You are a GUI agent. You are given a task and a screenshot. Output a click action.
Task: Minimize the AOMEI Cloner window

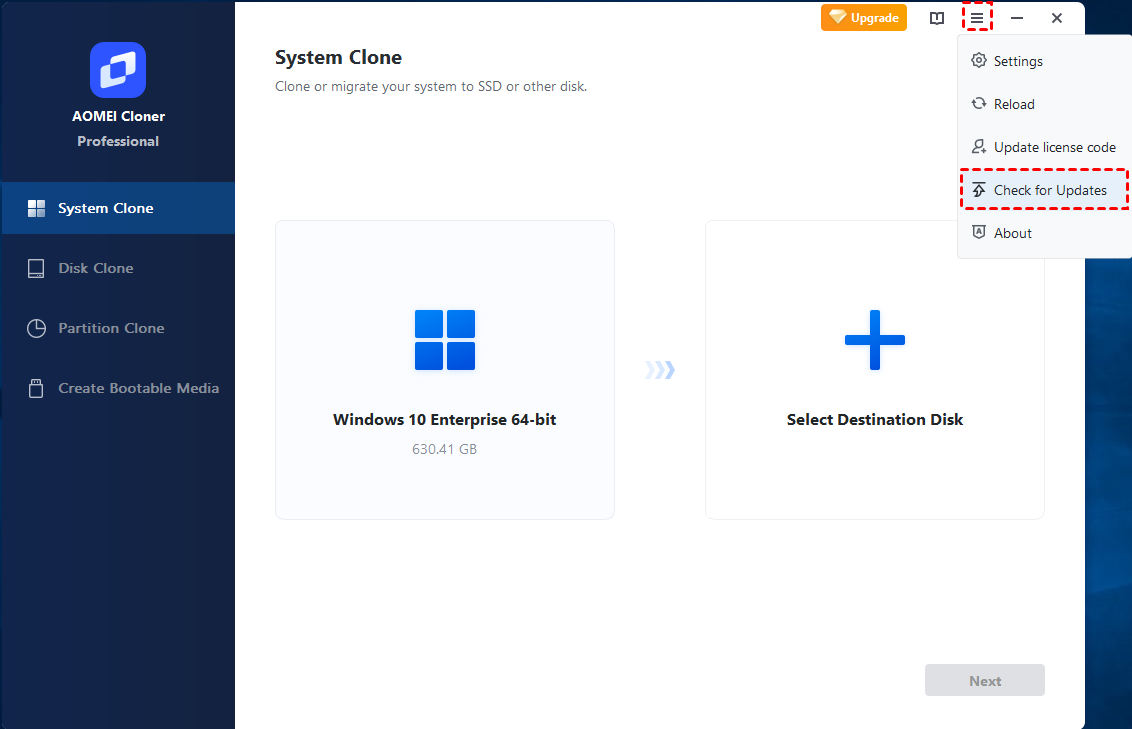click(x=1016, y=18)
